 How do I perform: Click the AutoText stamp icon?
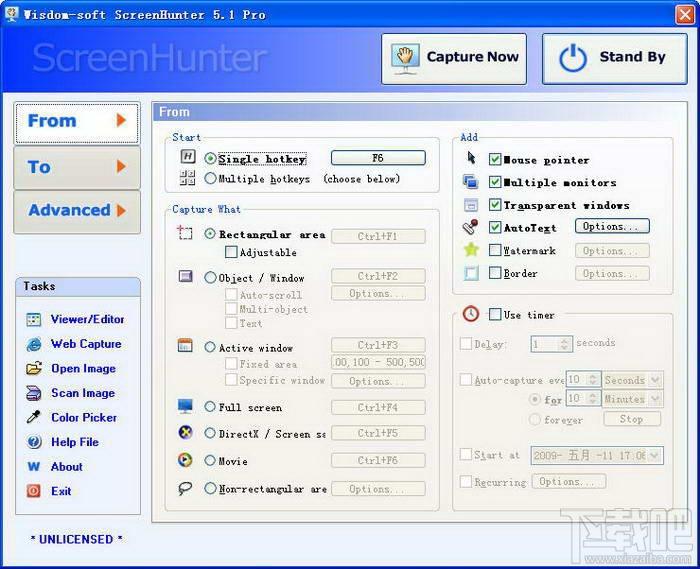471,227
